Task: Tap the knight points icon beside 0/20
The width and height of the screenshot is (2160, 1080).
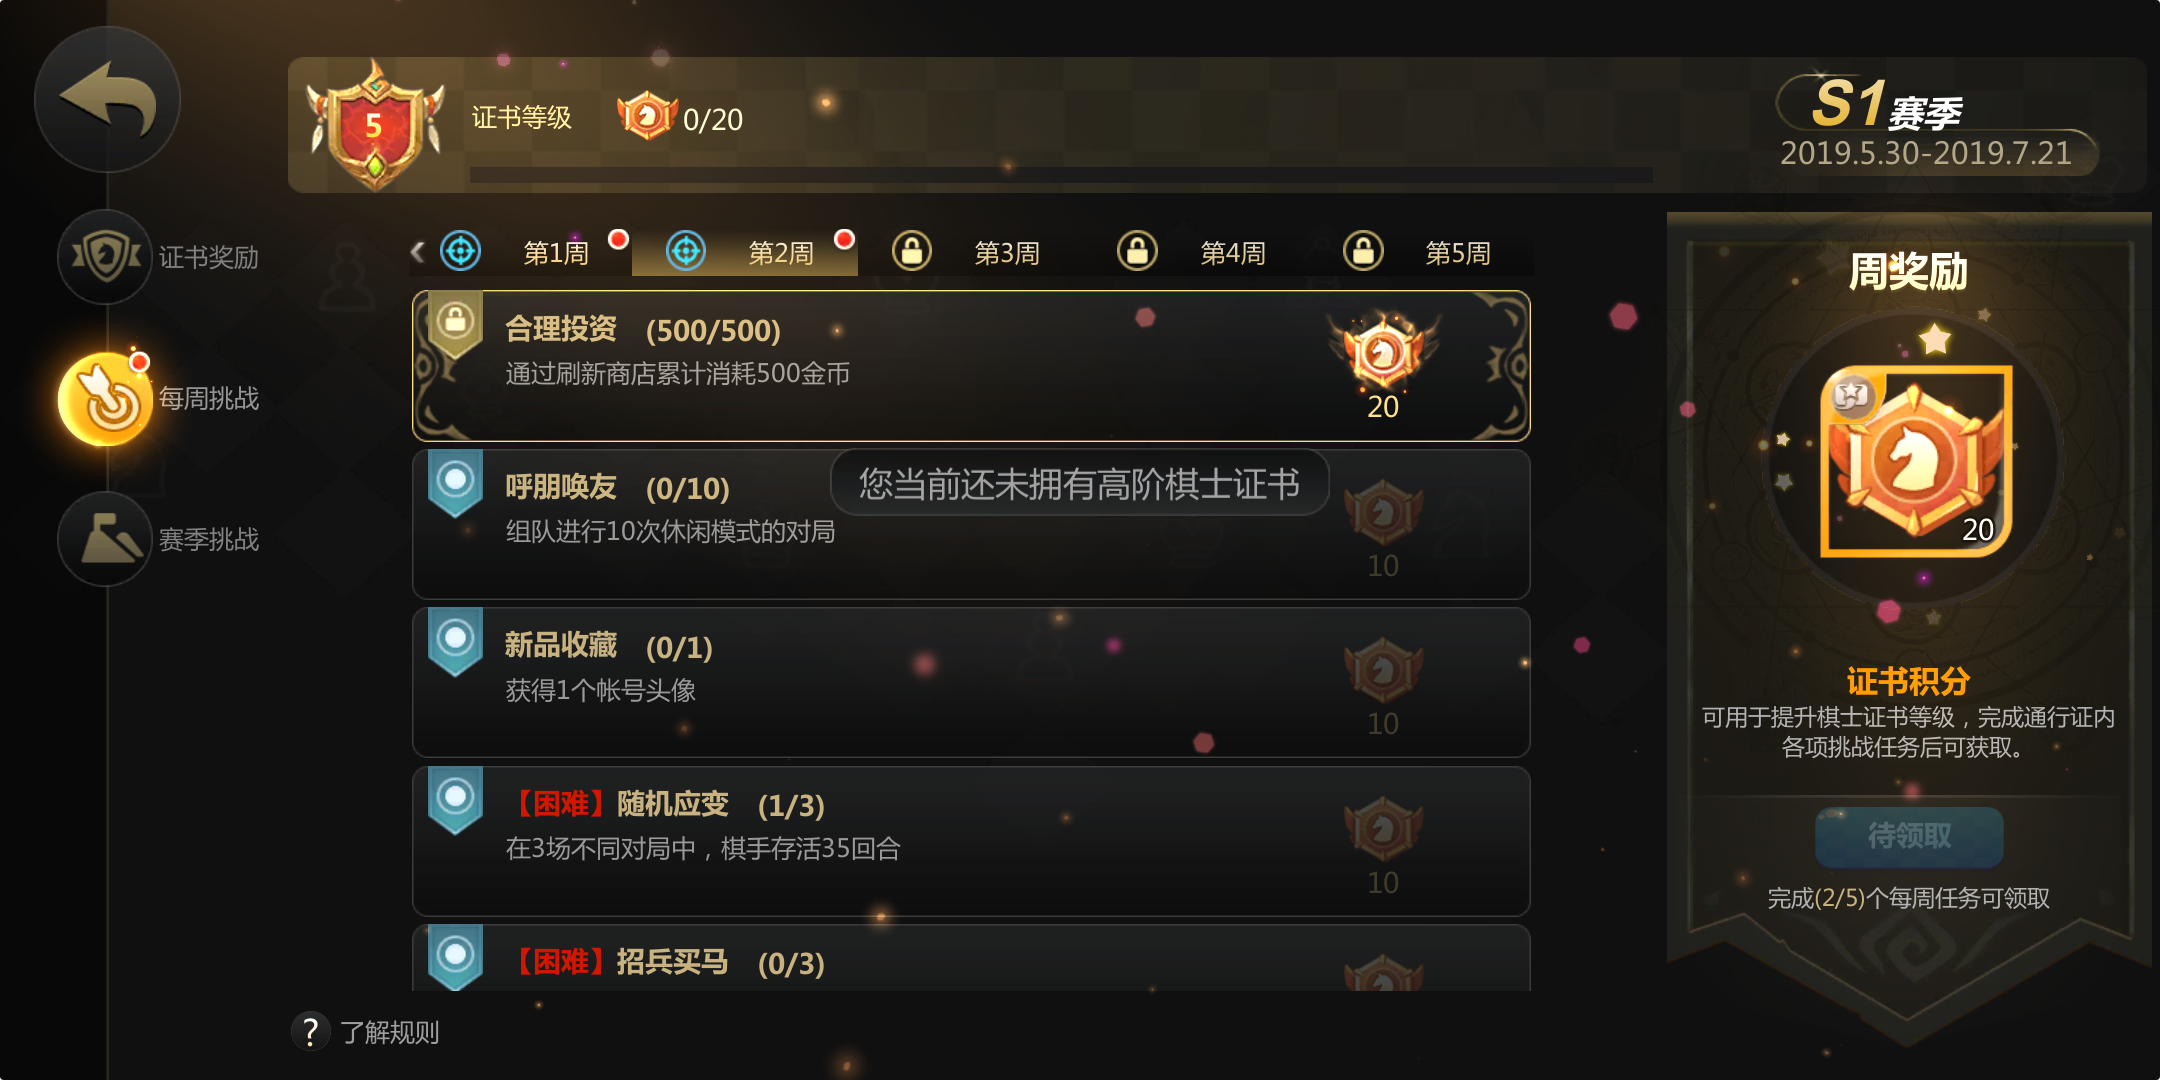Action: (646, 116)
